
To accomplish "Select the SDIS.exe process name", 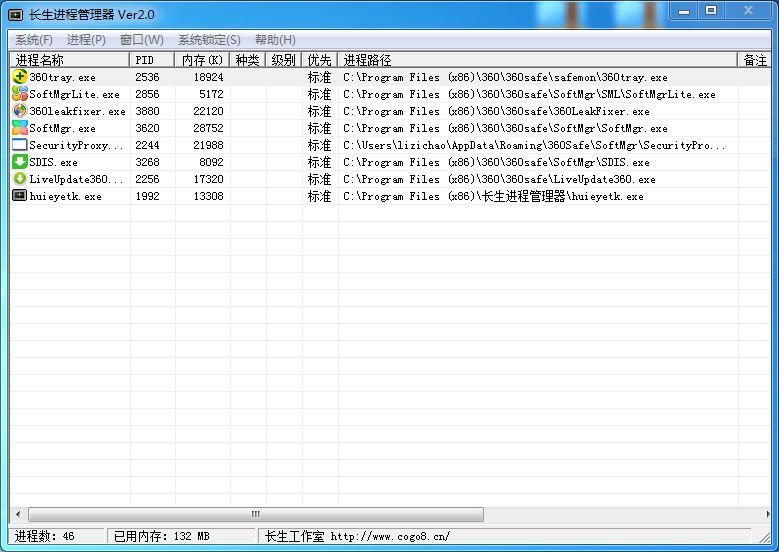I will coord(54,162).
